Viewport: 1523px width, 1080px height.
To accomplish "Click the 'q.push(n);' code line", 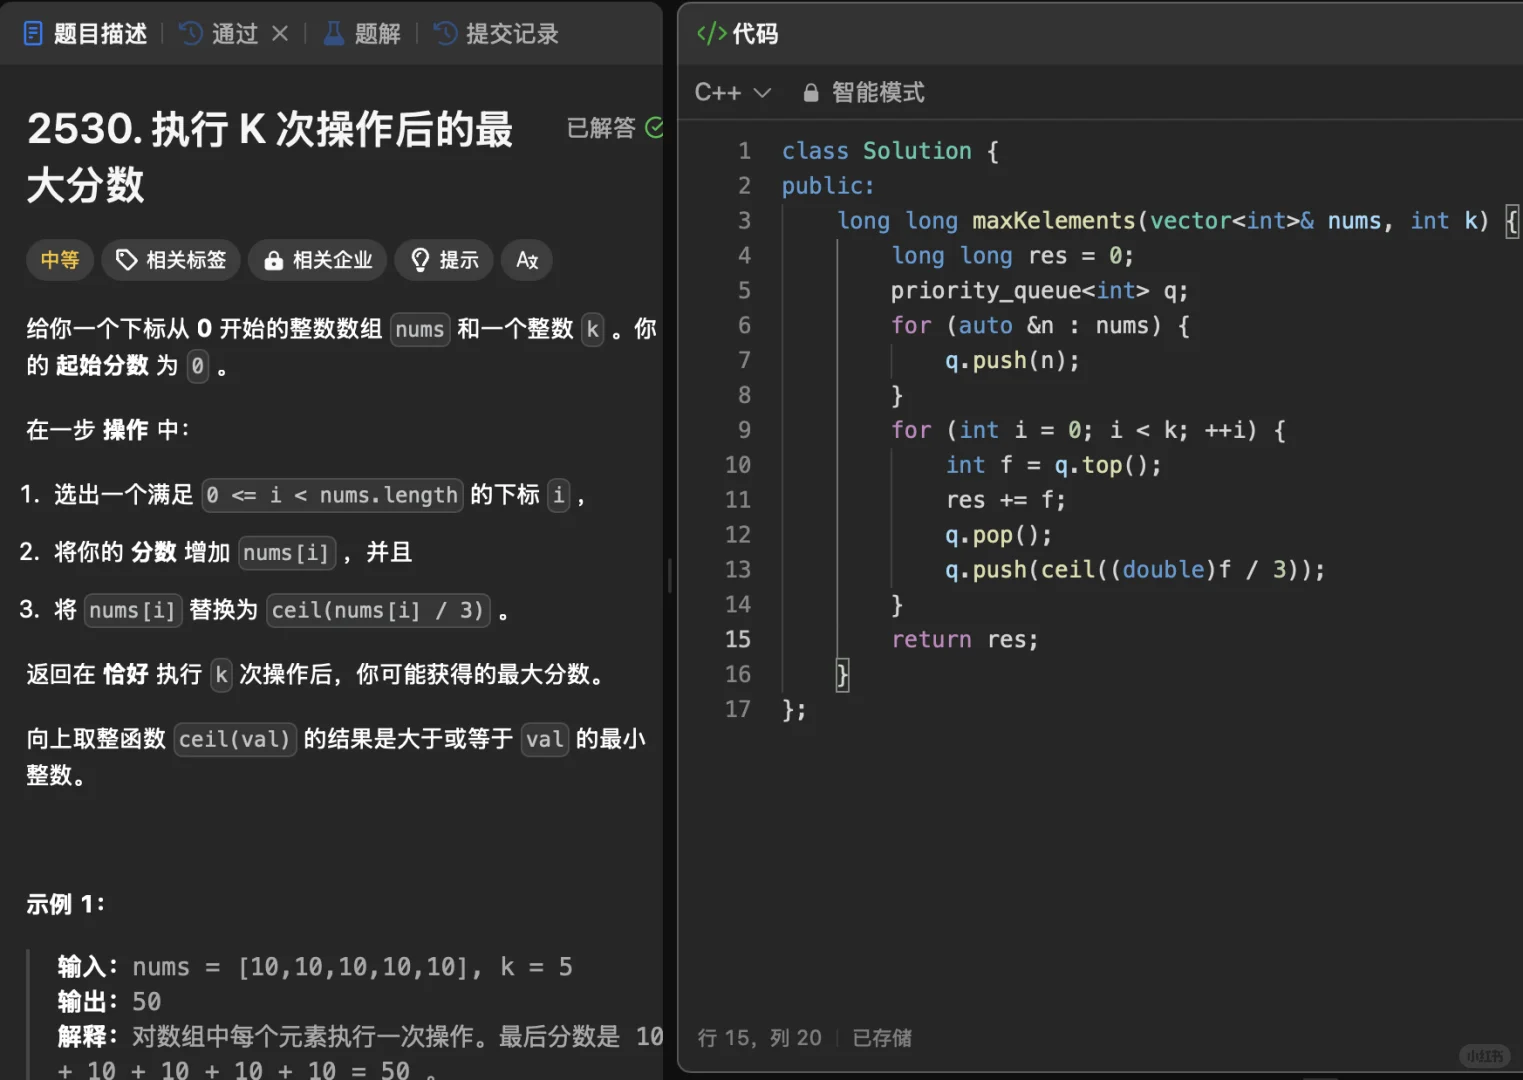I will click(1012, 360).
